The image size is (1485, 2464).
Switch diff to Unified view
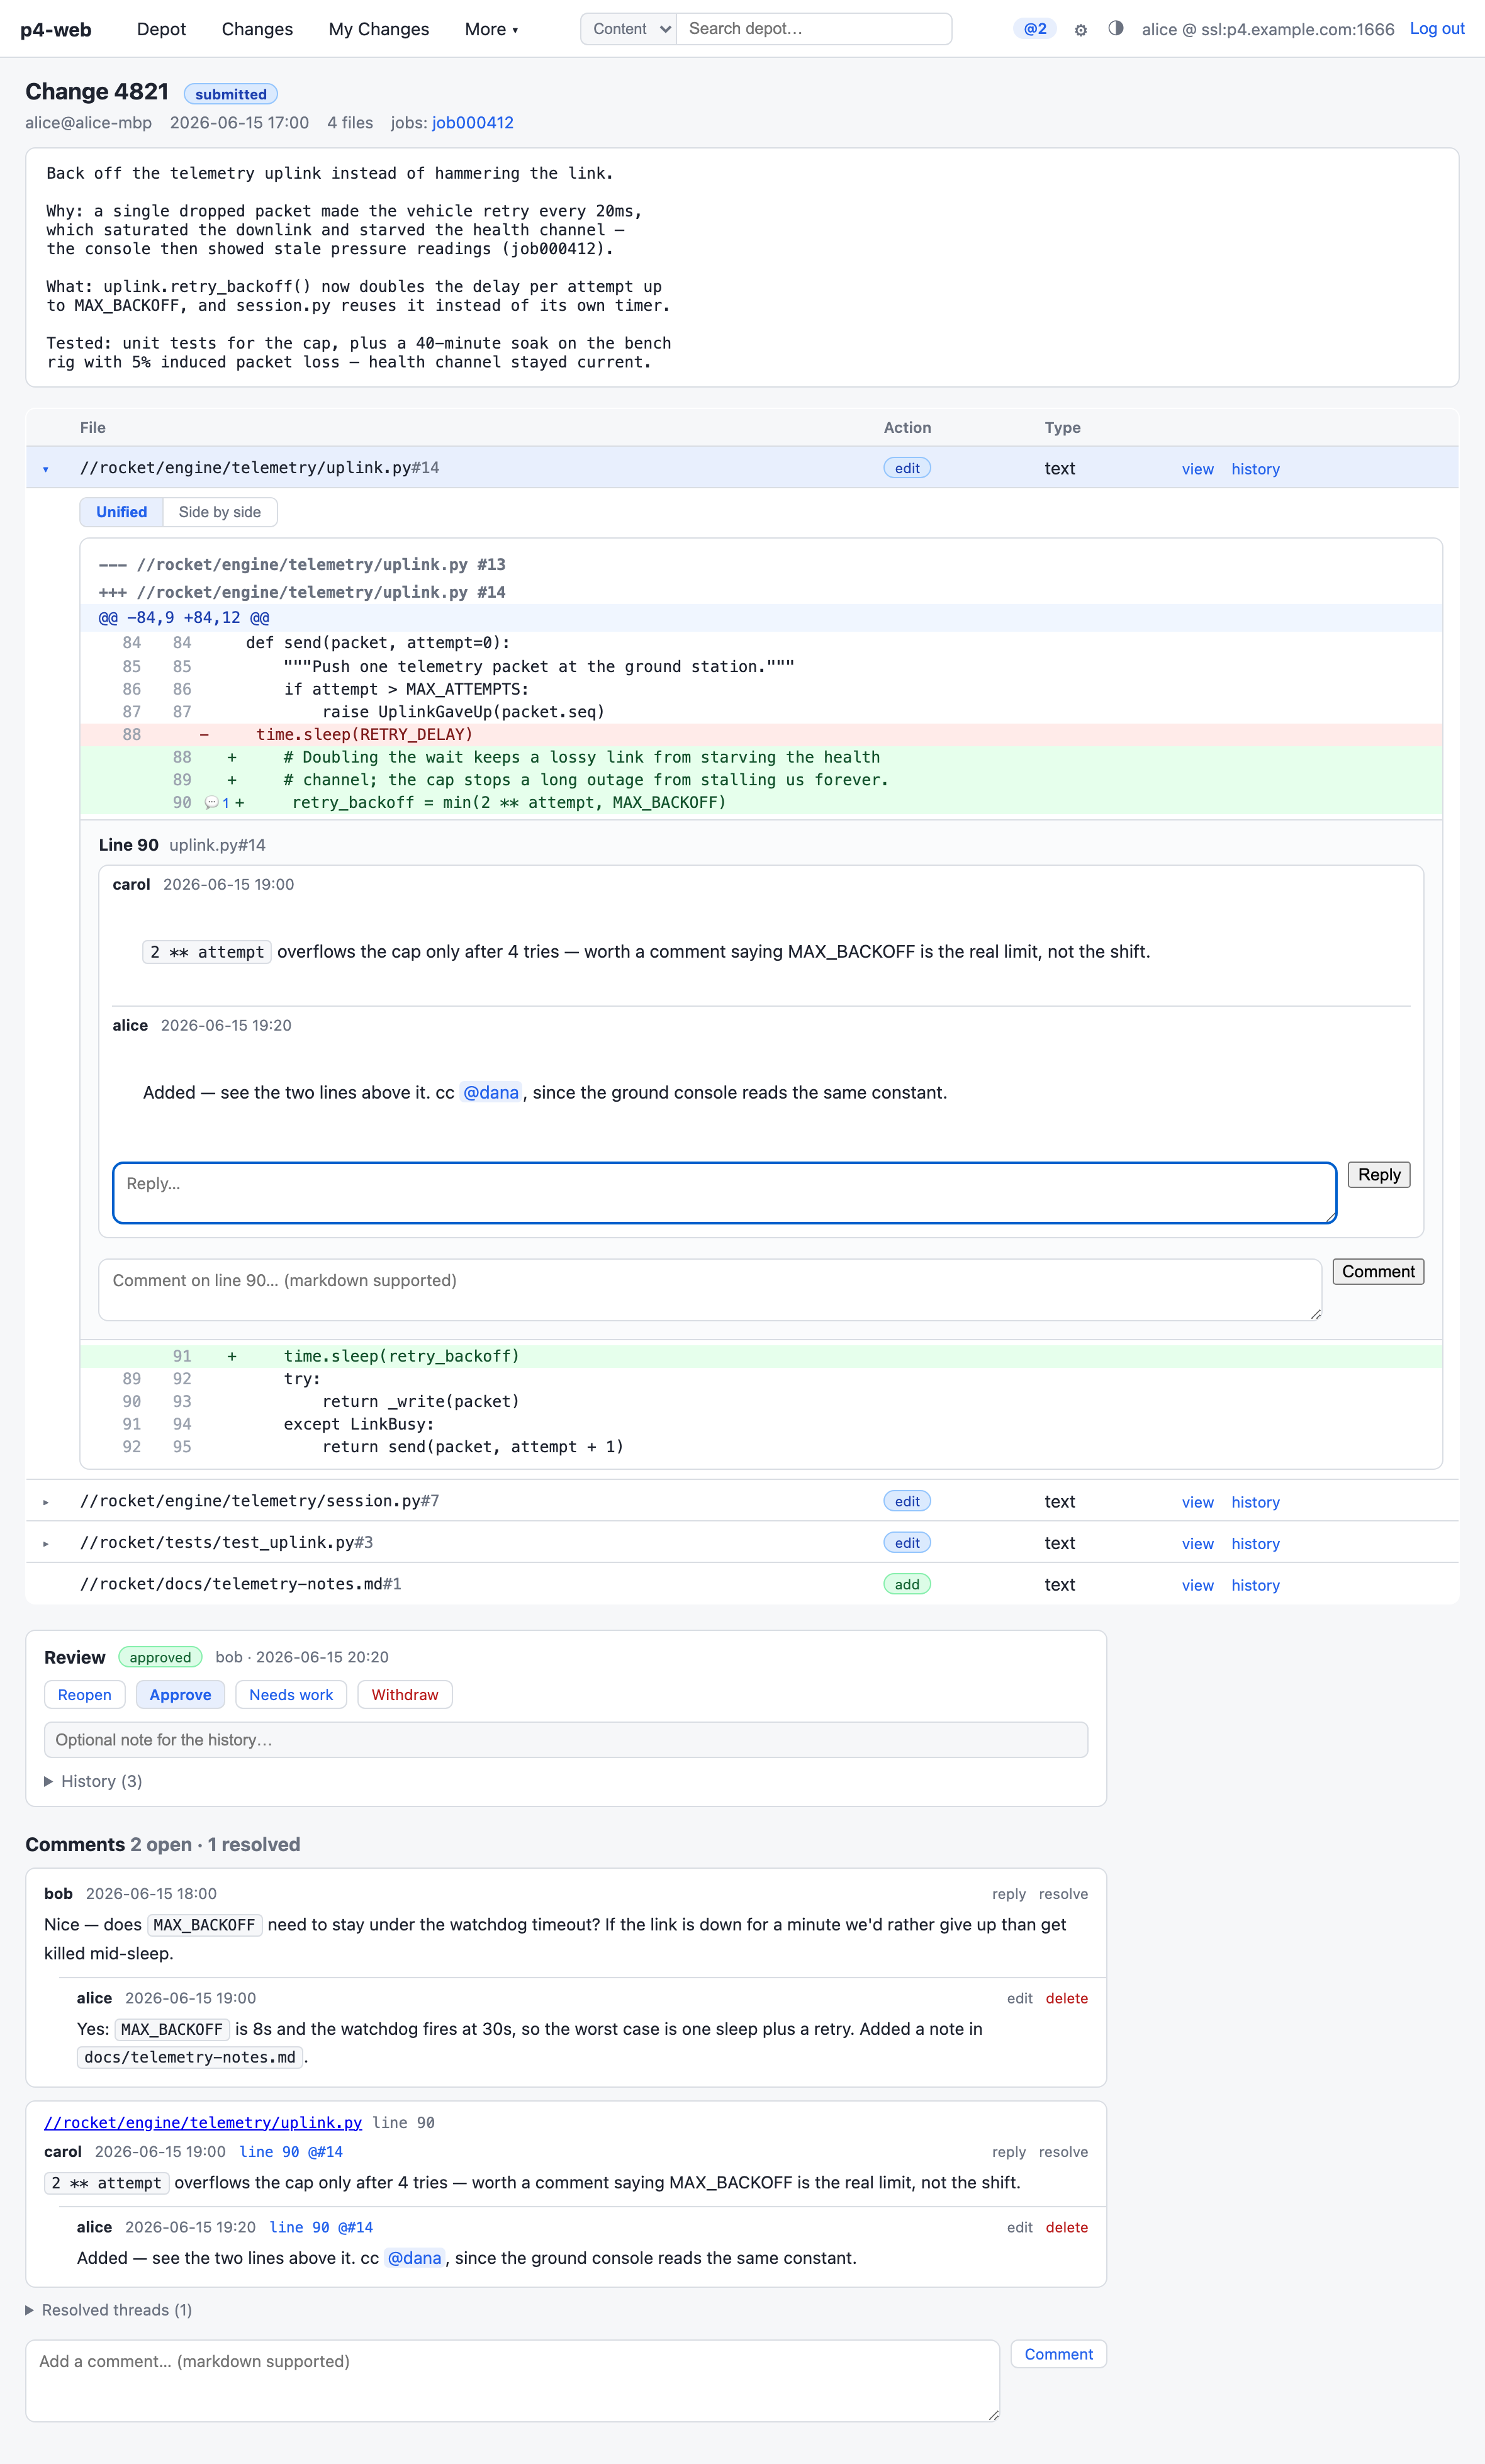[121, 512]
